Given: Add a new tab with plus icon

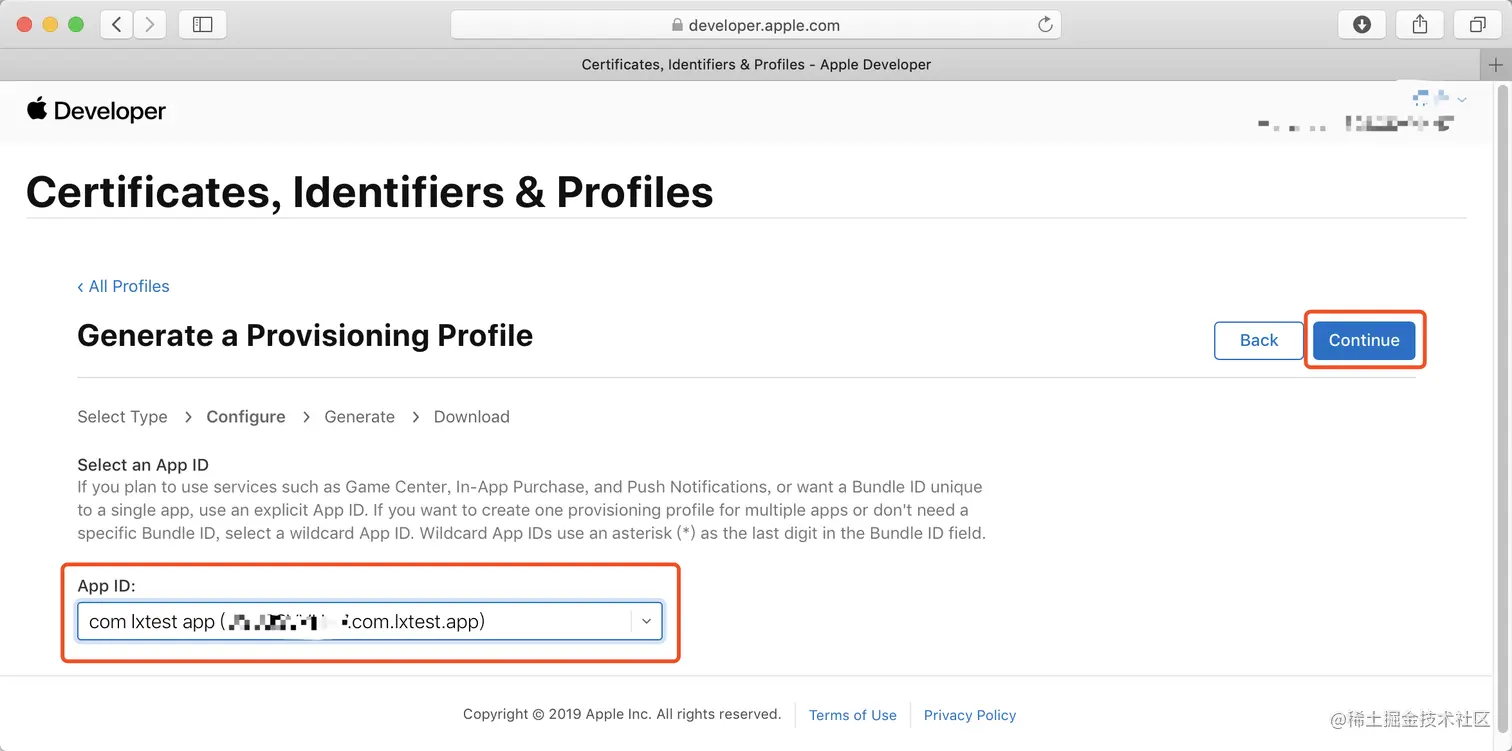Looking at the screenshot, I should click(x=1496, y=65).
